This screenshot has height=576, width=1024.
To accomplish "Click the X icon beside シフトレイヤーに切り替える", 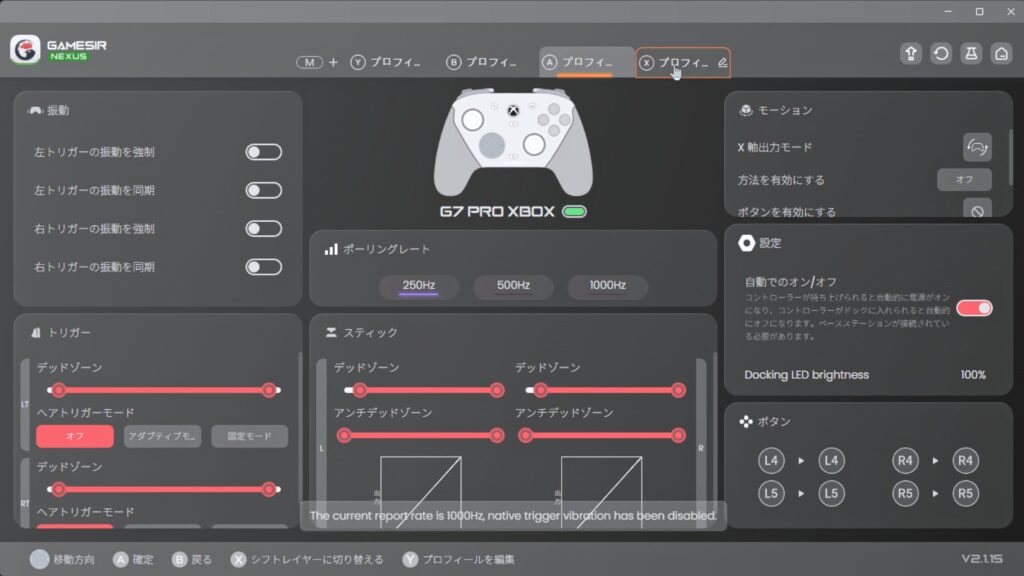I will tap(239, 560).
